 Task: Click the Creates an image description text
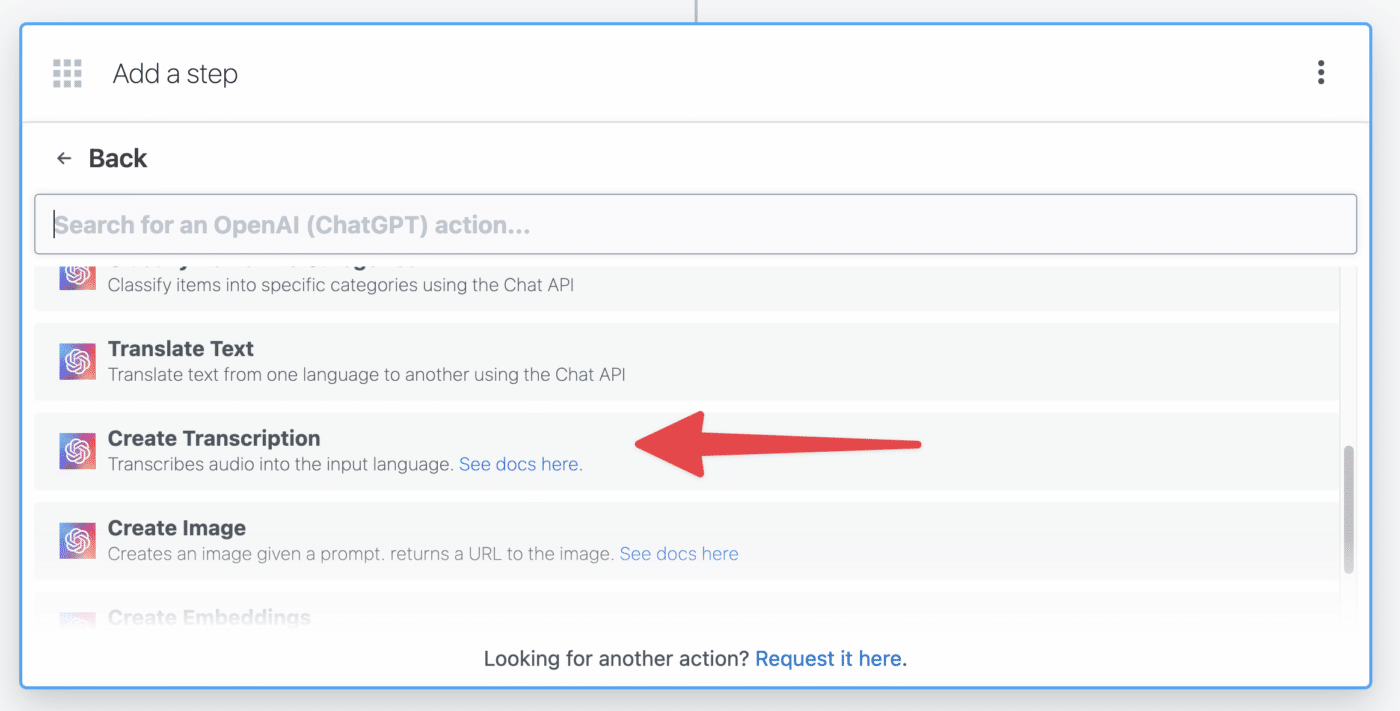click(361, 554)
